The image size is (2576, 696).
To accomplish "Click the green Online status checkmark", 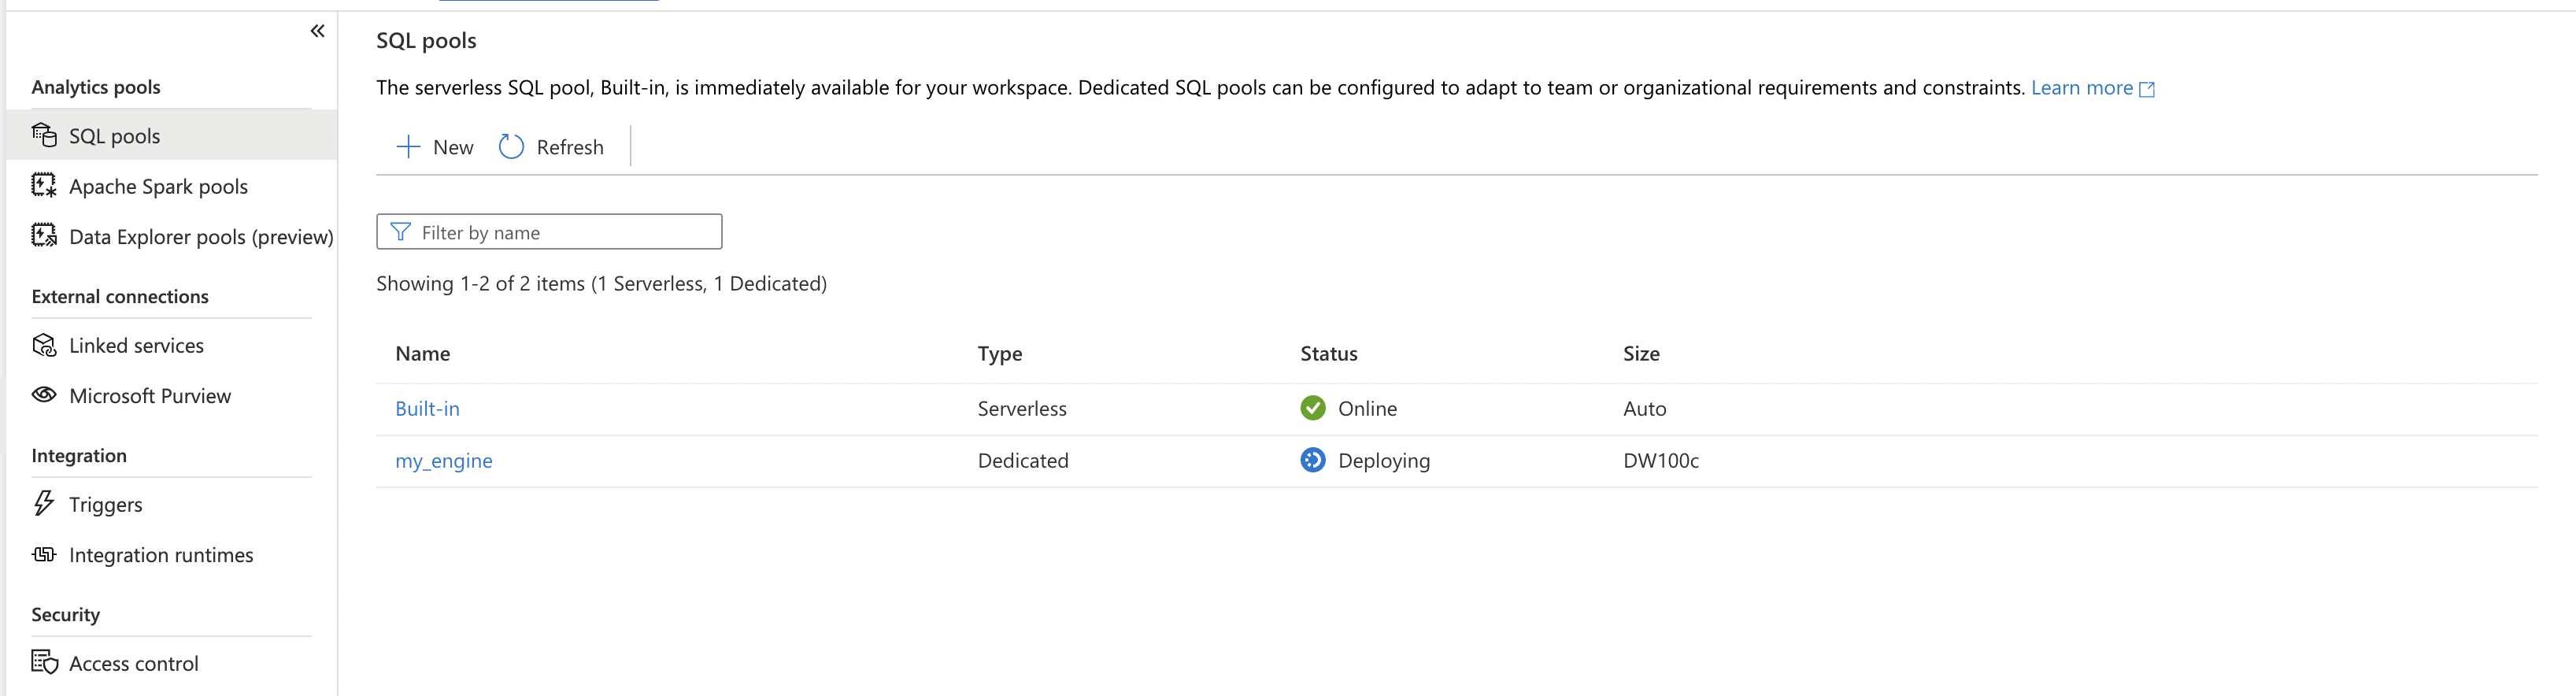I will pyautogui.click(x=1312, y=408).
